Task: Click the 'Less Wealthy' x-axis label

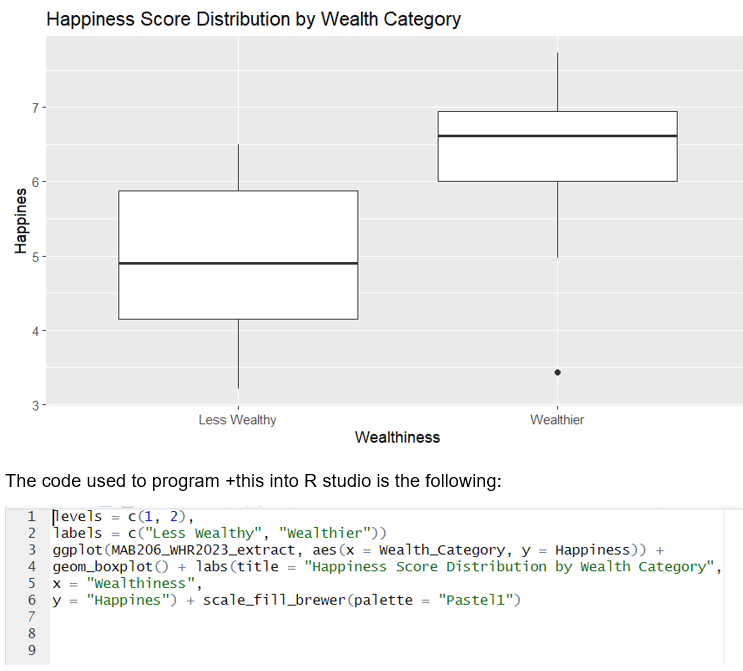Action: 237,420
